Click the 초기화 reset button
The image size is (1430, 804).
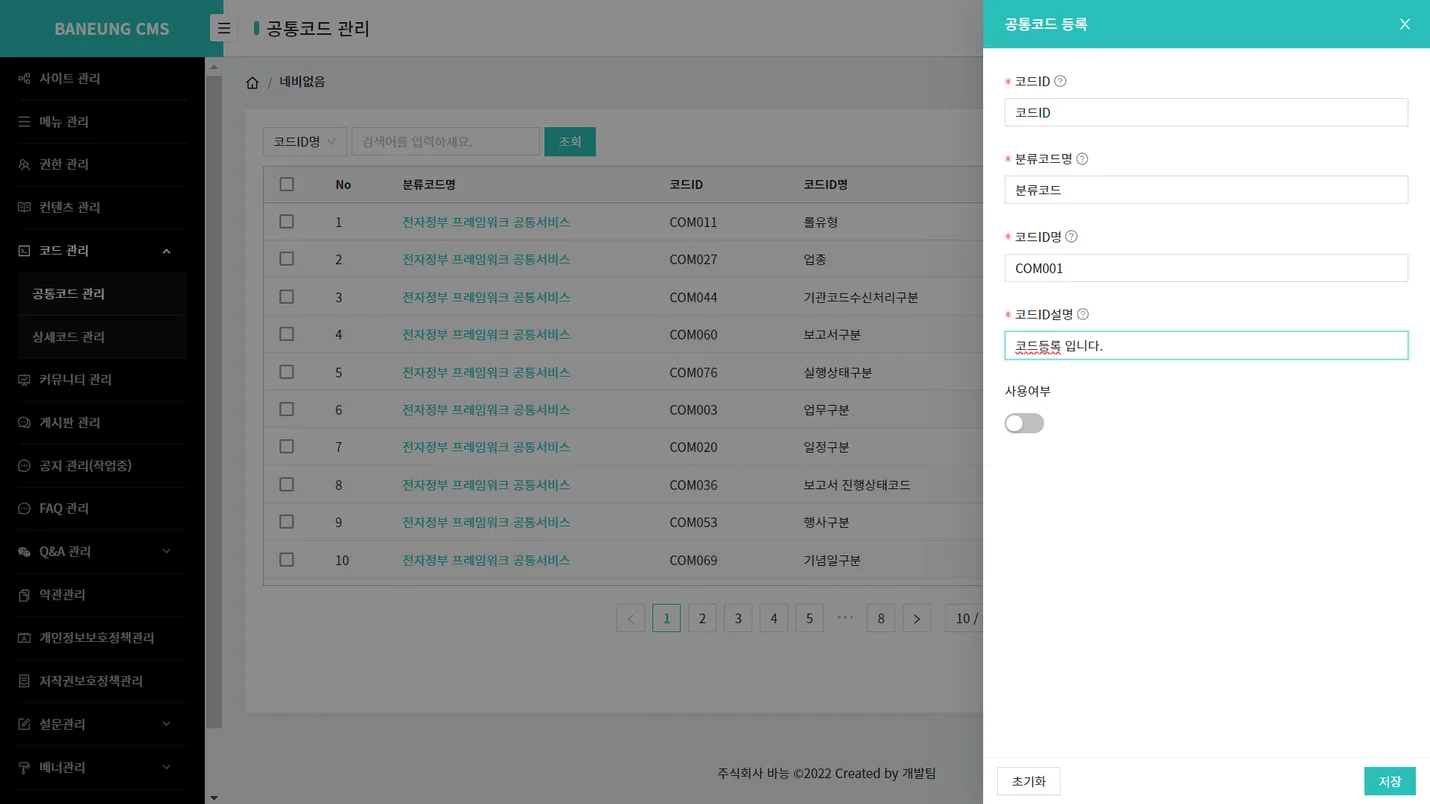coord(1028,781)
